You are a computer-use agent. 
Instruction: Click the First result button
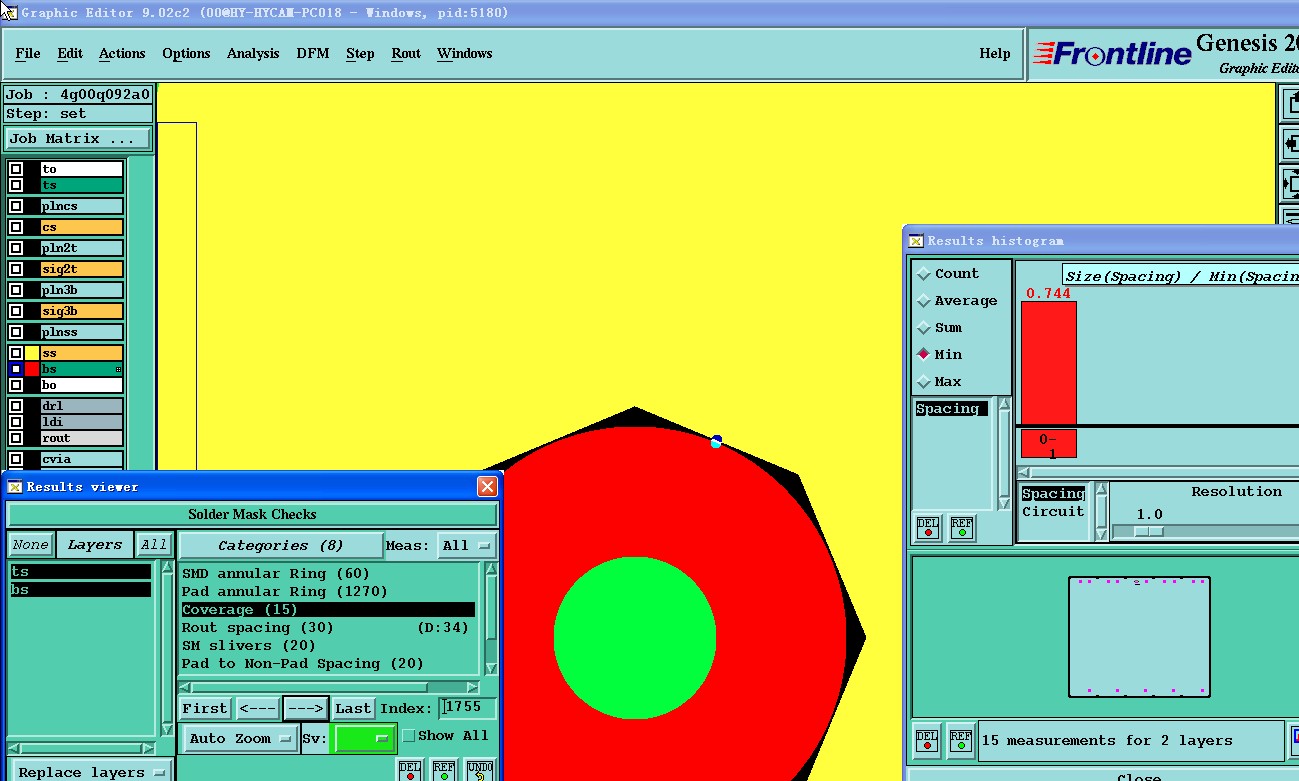coord(205,708)
